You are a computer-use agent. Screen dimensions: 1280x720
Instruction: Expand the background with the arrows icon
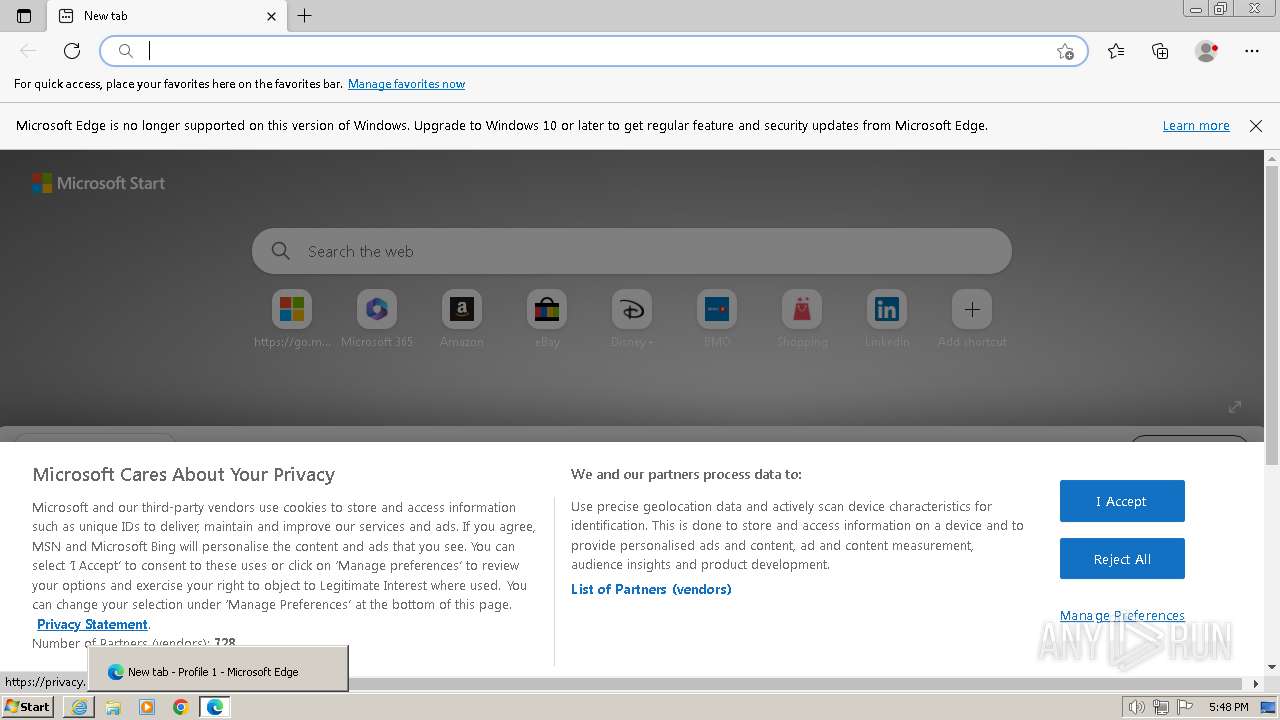click(x=1235, y=406)
